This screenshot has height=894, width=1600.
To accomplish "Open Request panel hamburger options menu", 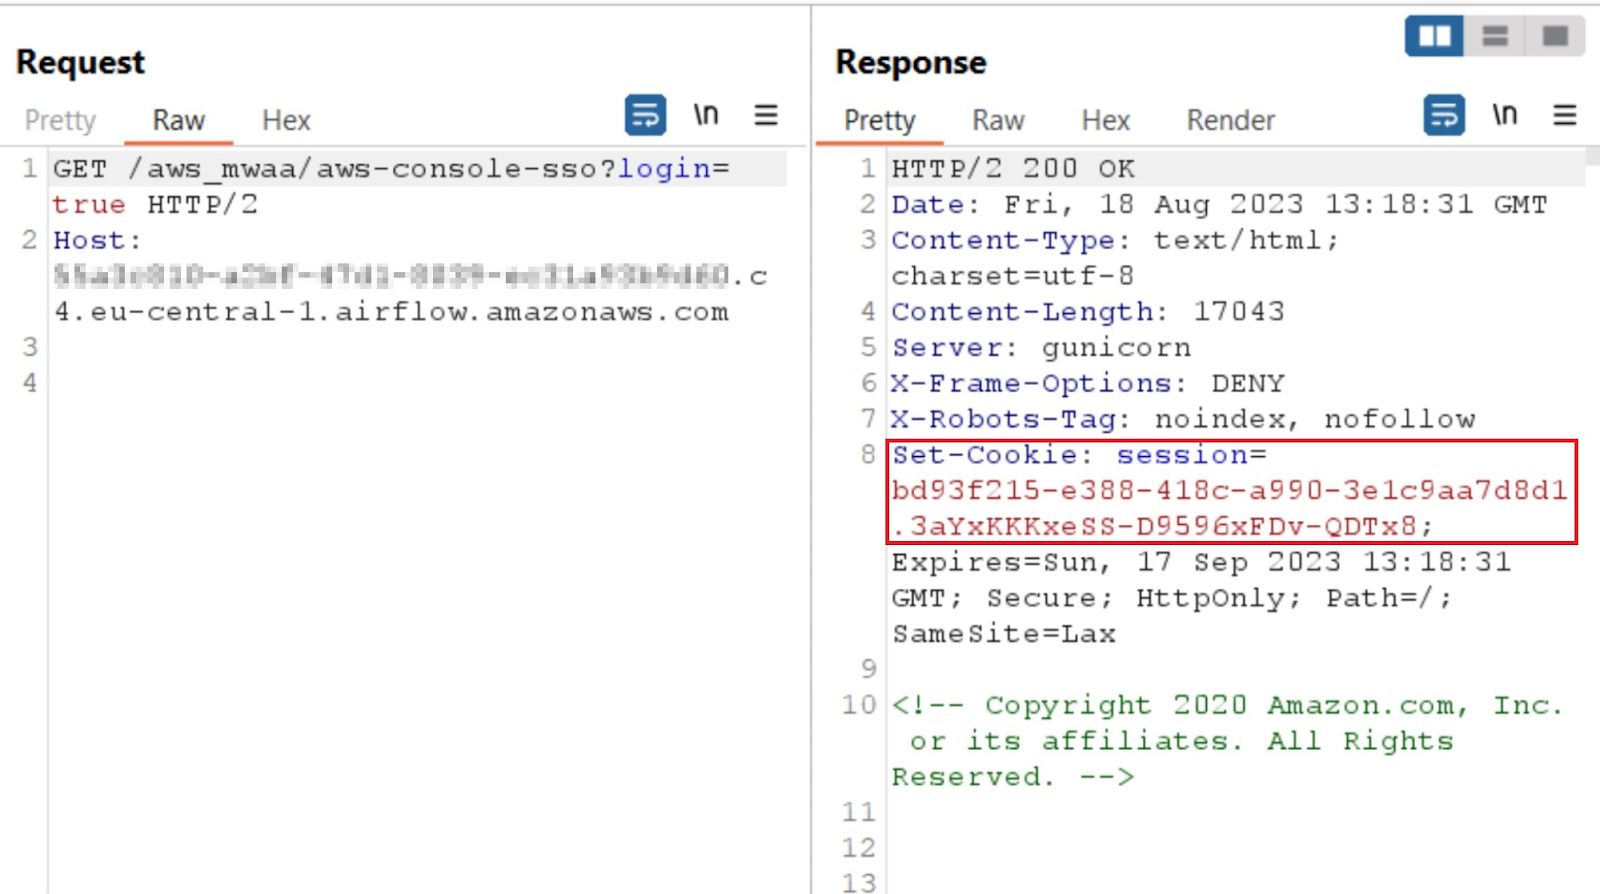I will (766, 115).
